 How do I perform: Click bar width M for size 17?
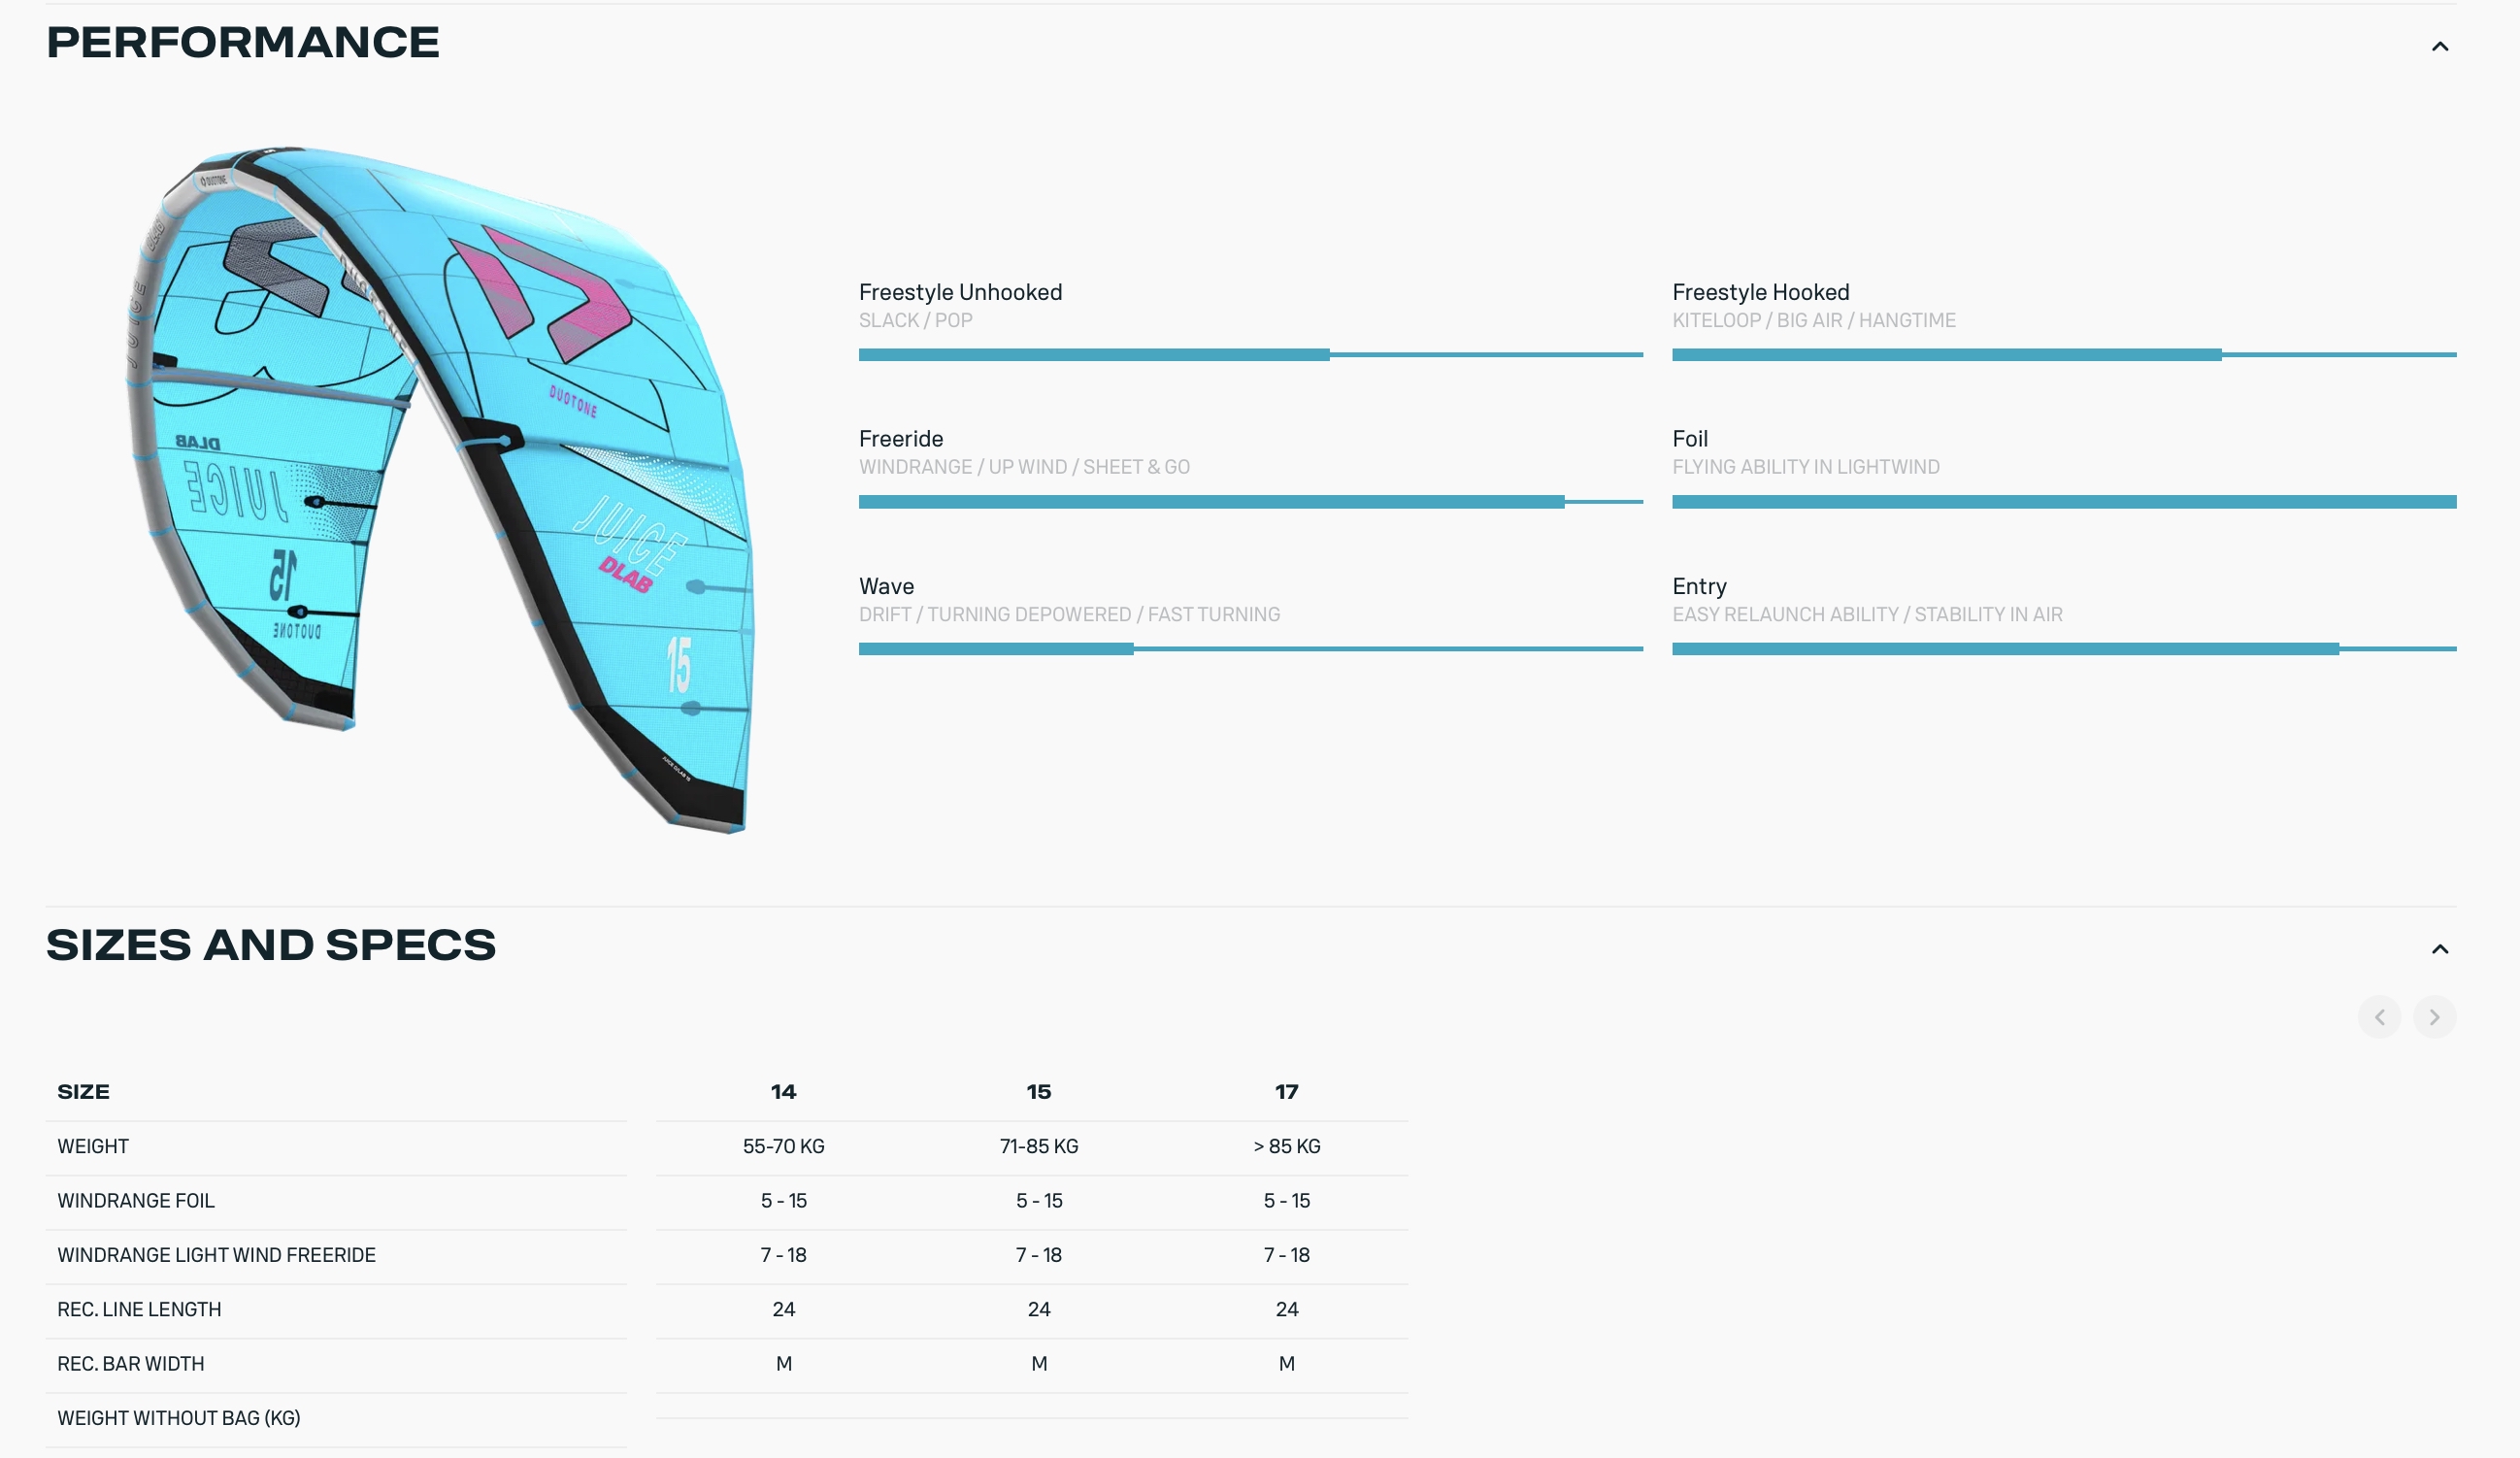(1286, 1364)
